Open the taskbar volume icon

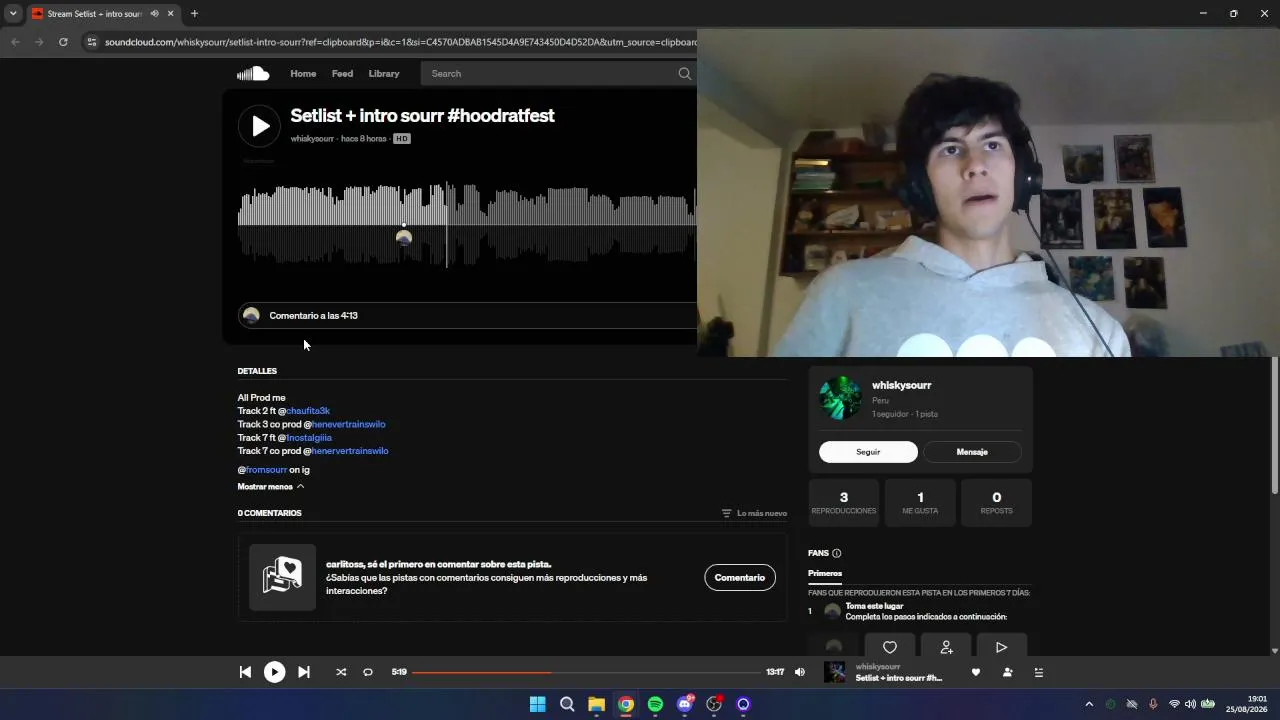tap(1190, 704)
